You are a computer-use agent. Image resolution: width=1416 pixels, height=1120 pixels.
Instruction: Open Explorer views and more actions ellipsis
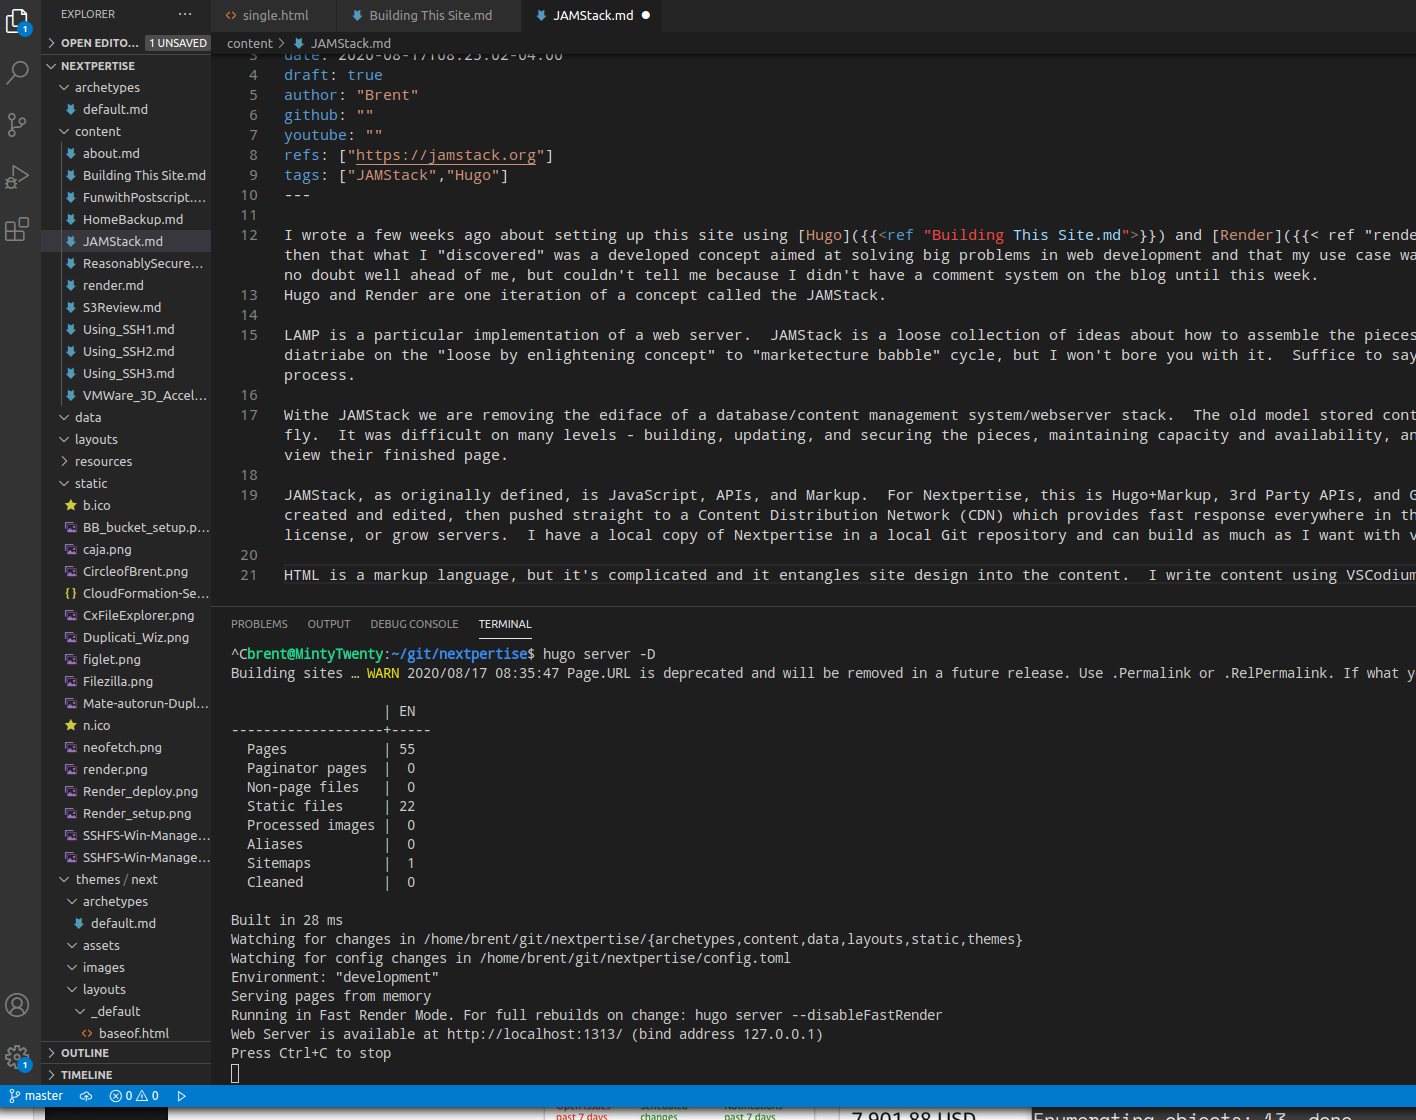tap(184, 14)
